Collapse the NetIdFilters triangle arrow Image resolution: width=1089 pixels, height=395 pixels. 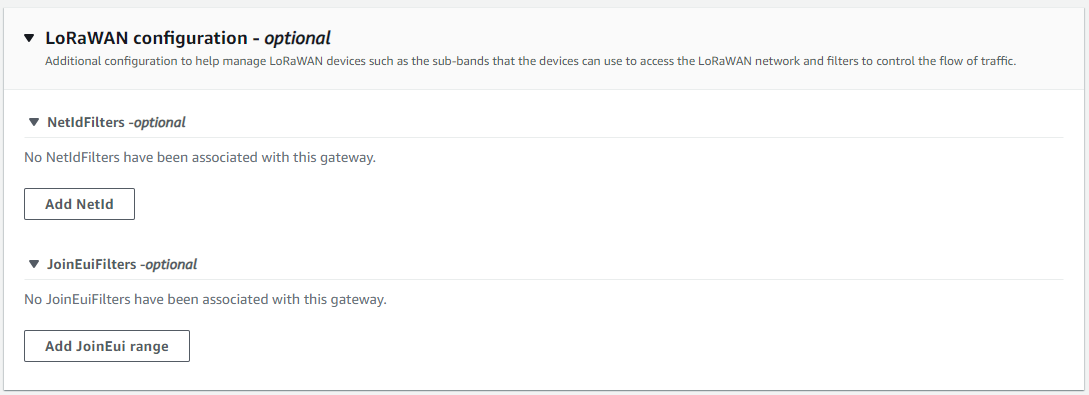33,122
